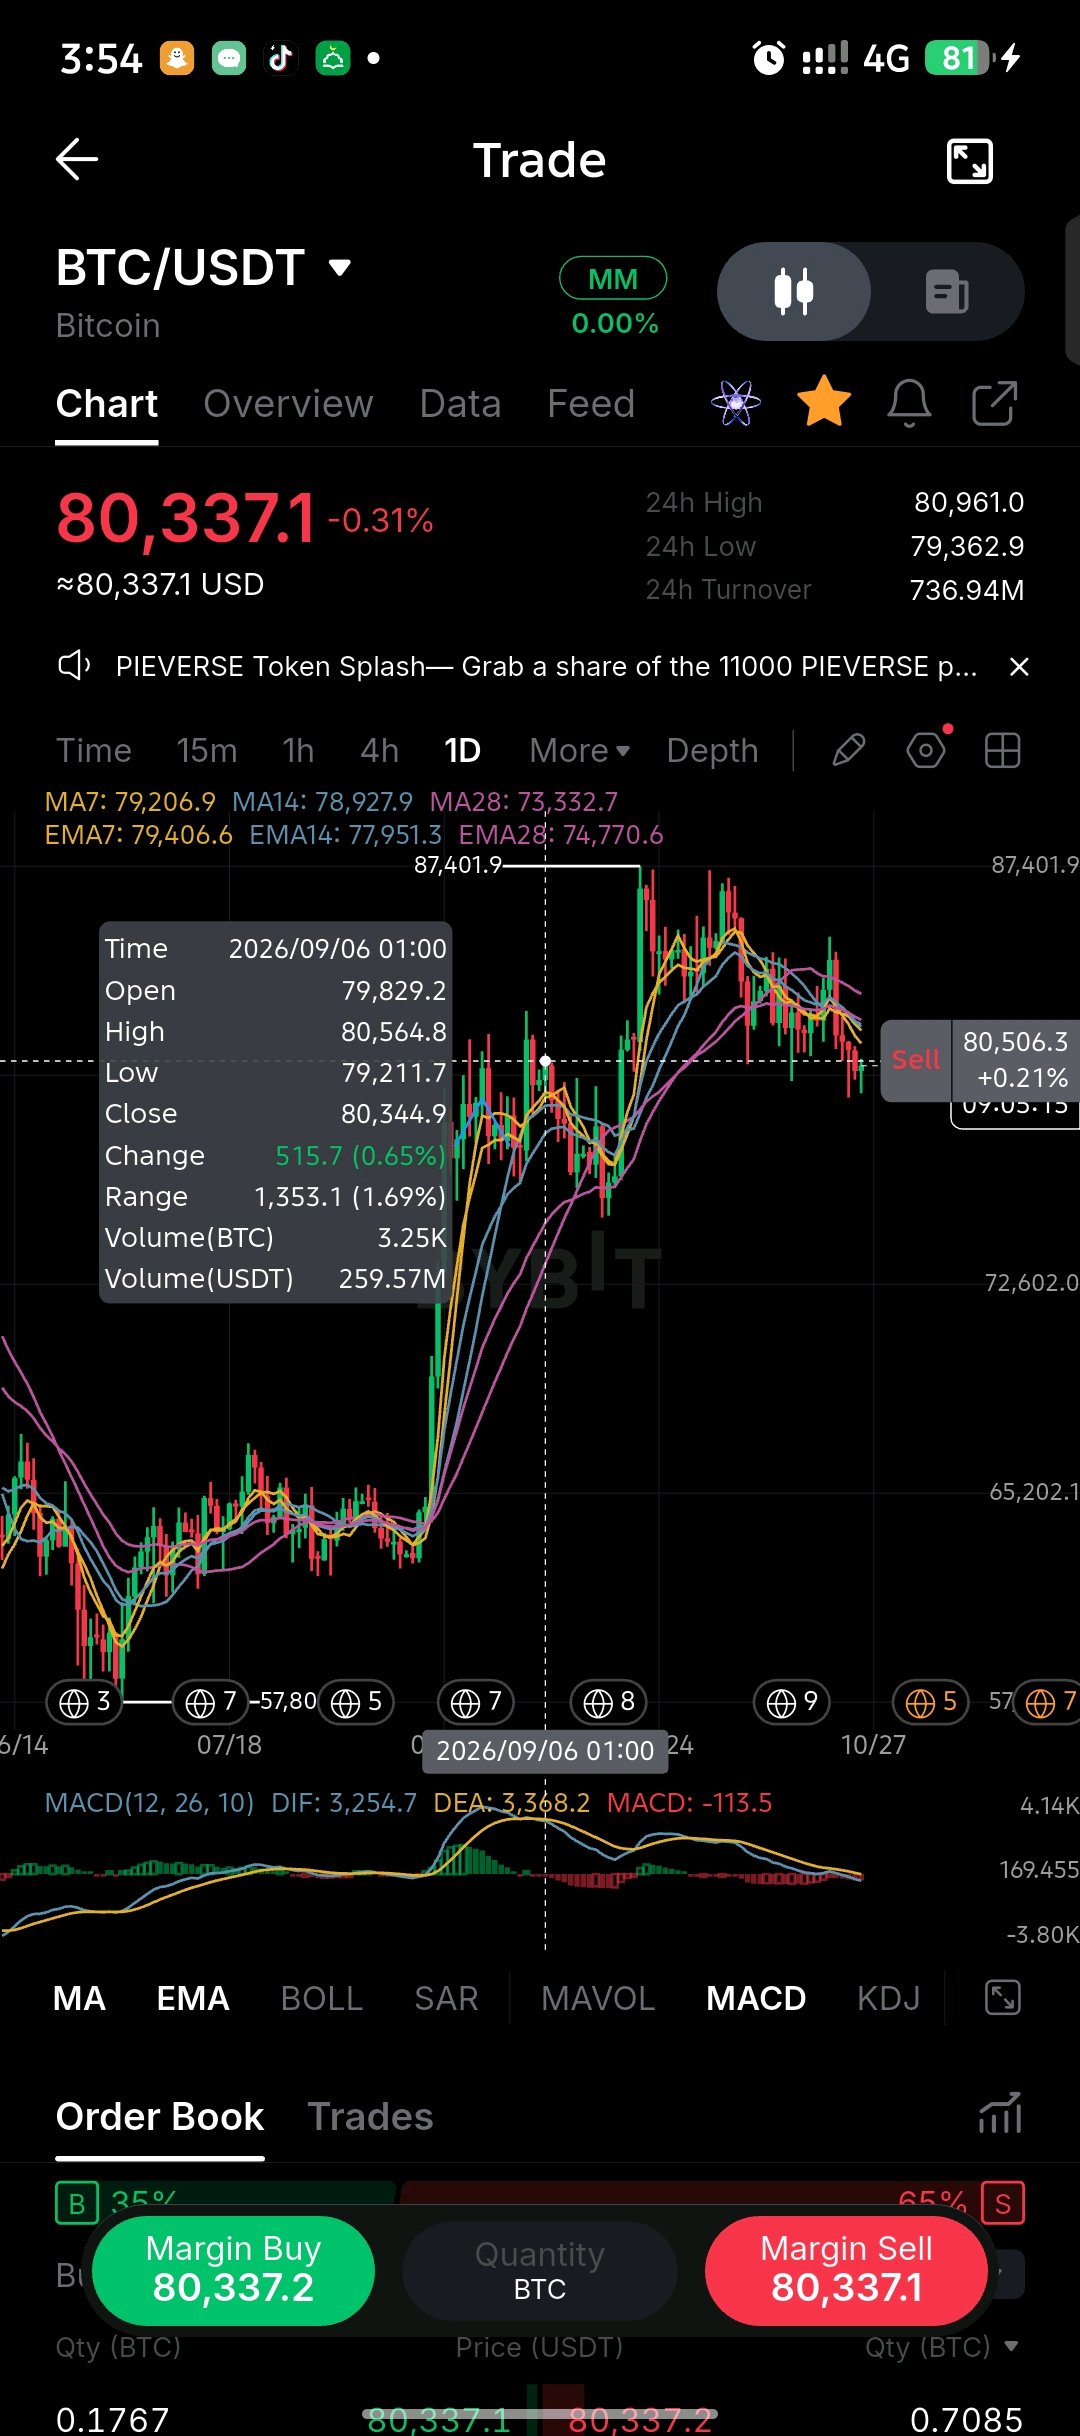Select the 4h timeframe
The width and height of the screenshot is (1080, 2436).
click(x=380, y=750)
